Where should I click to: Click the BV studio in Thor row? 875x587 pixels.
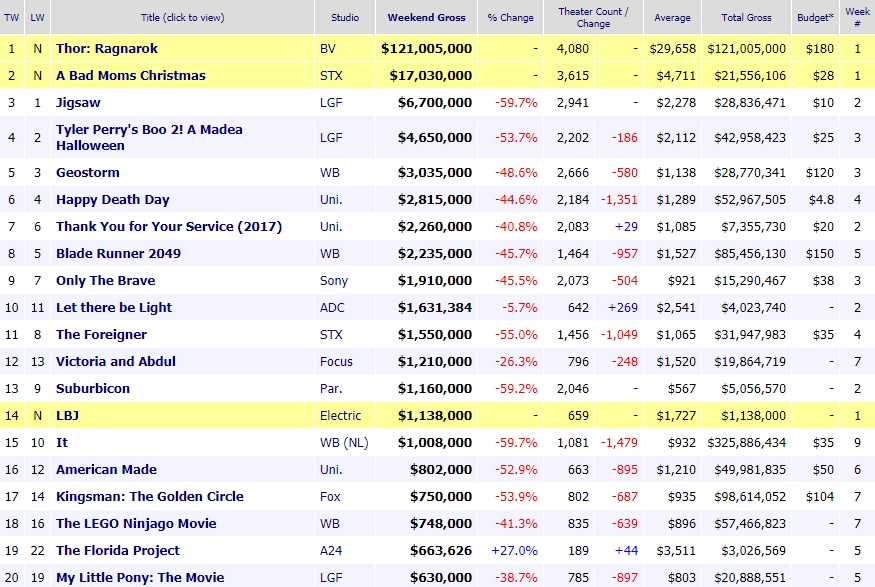click(x=328, y=49)
